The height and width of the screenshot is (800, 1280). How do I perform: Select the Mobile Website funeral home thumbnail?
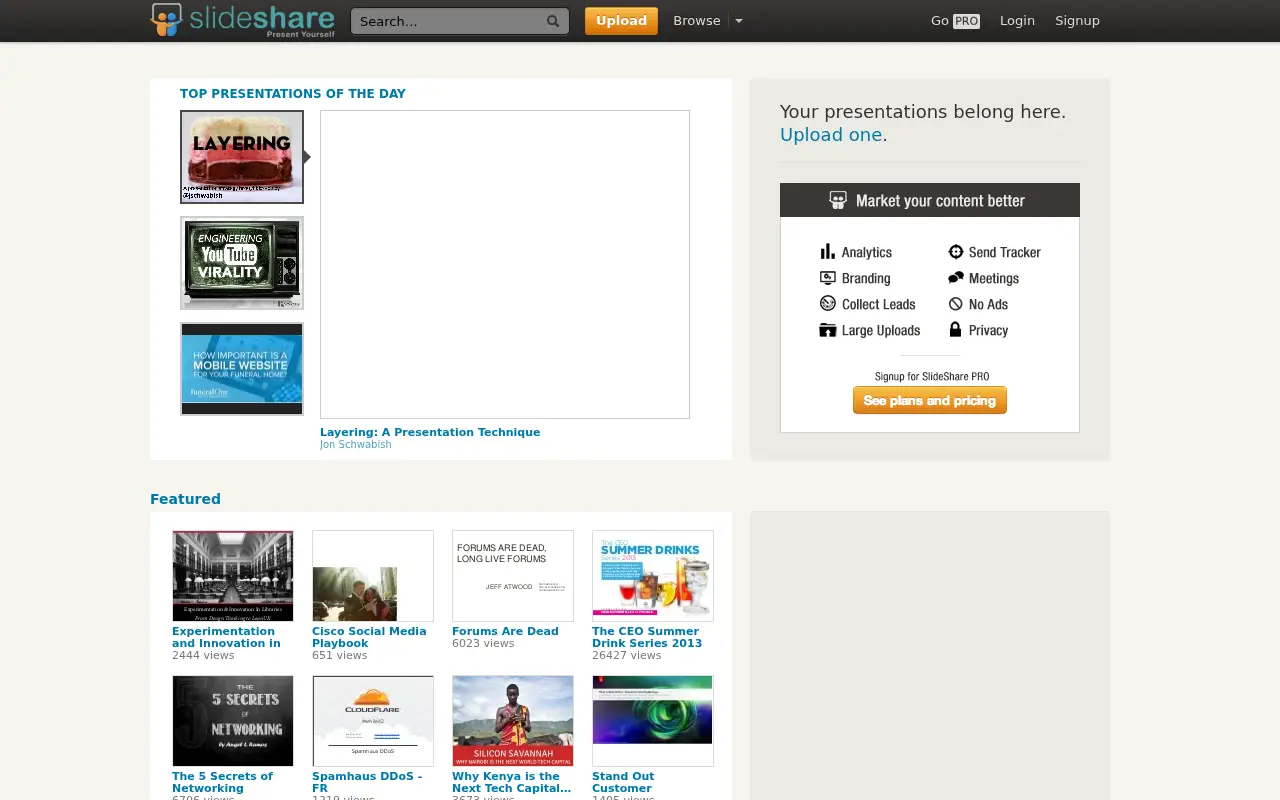[x=242, y=369]
